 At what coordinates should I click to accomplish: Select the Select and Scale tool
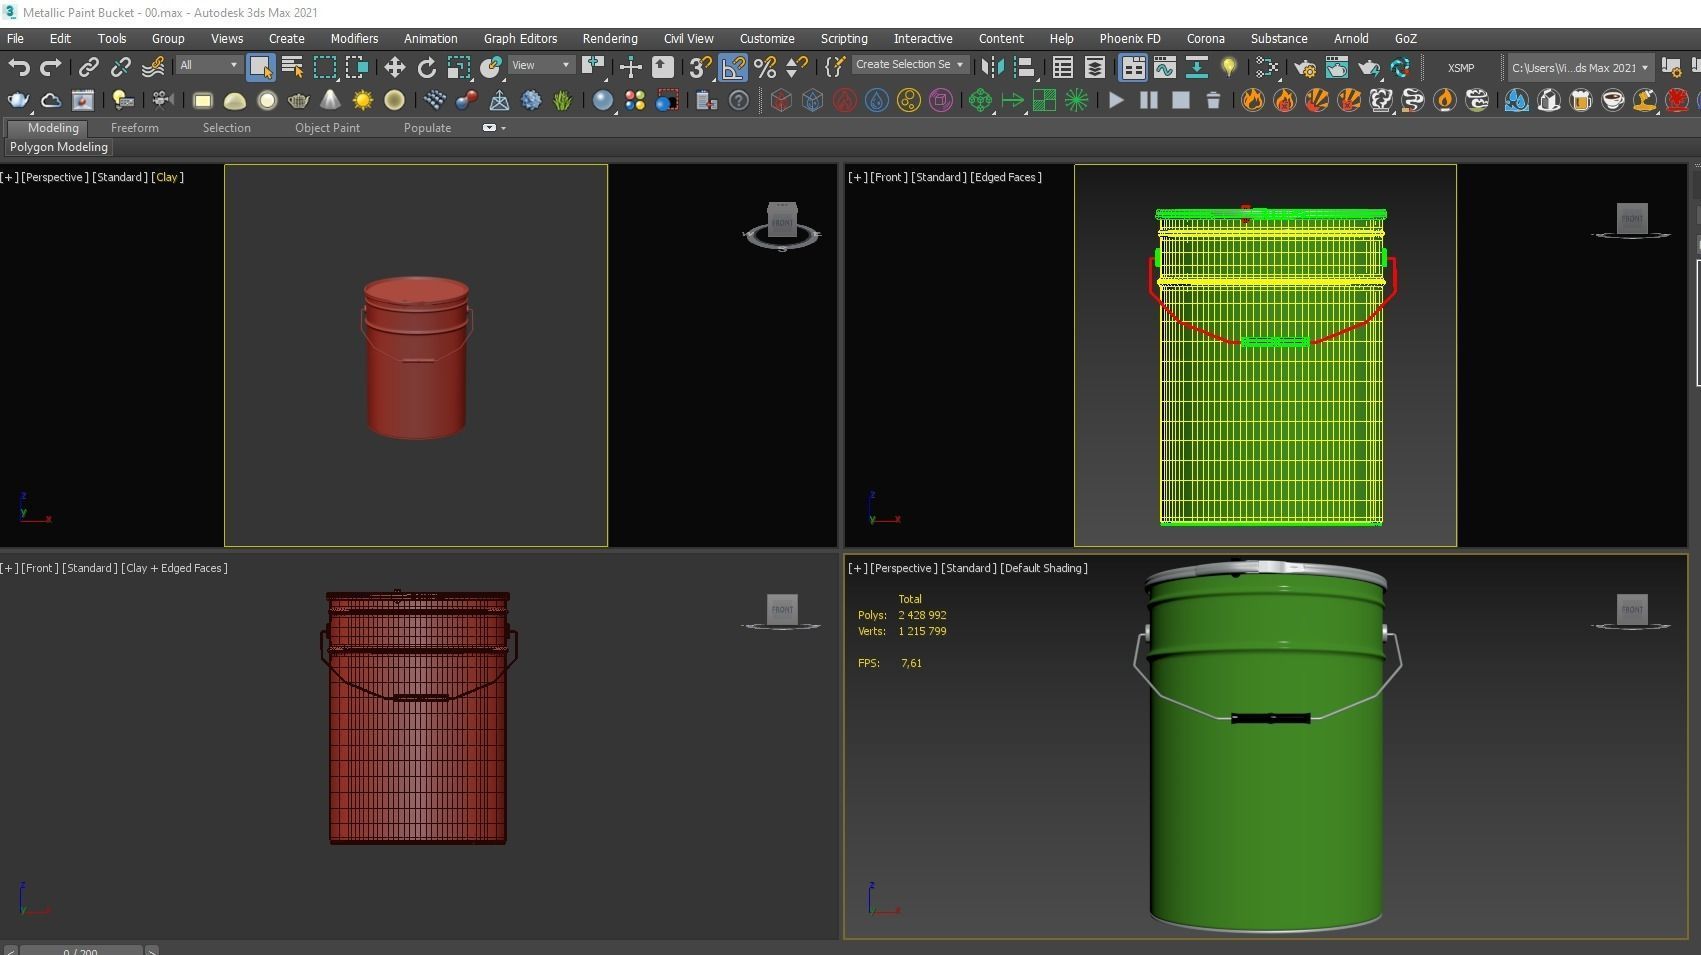(x=458, y=67)
